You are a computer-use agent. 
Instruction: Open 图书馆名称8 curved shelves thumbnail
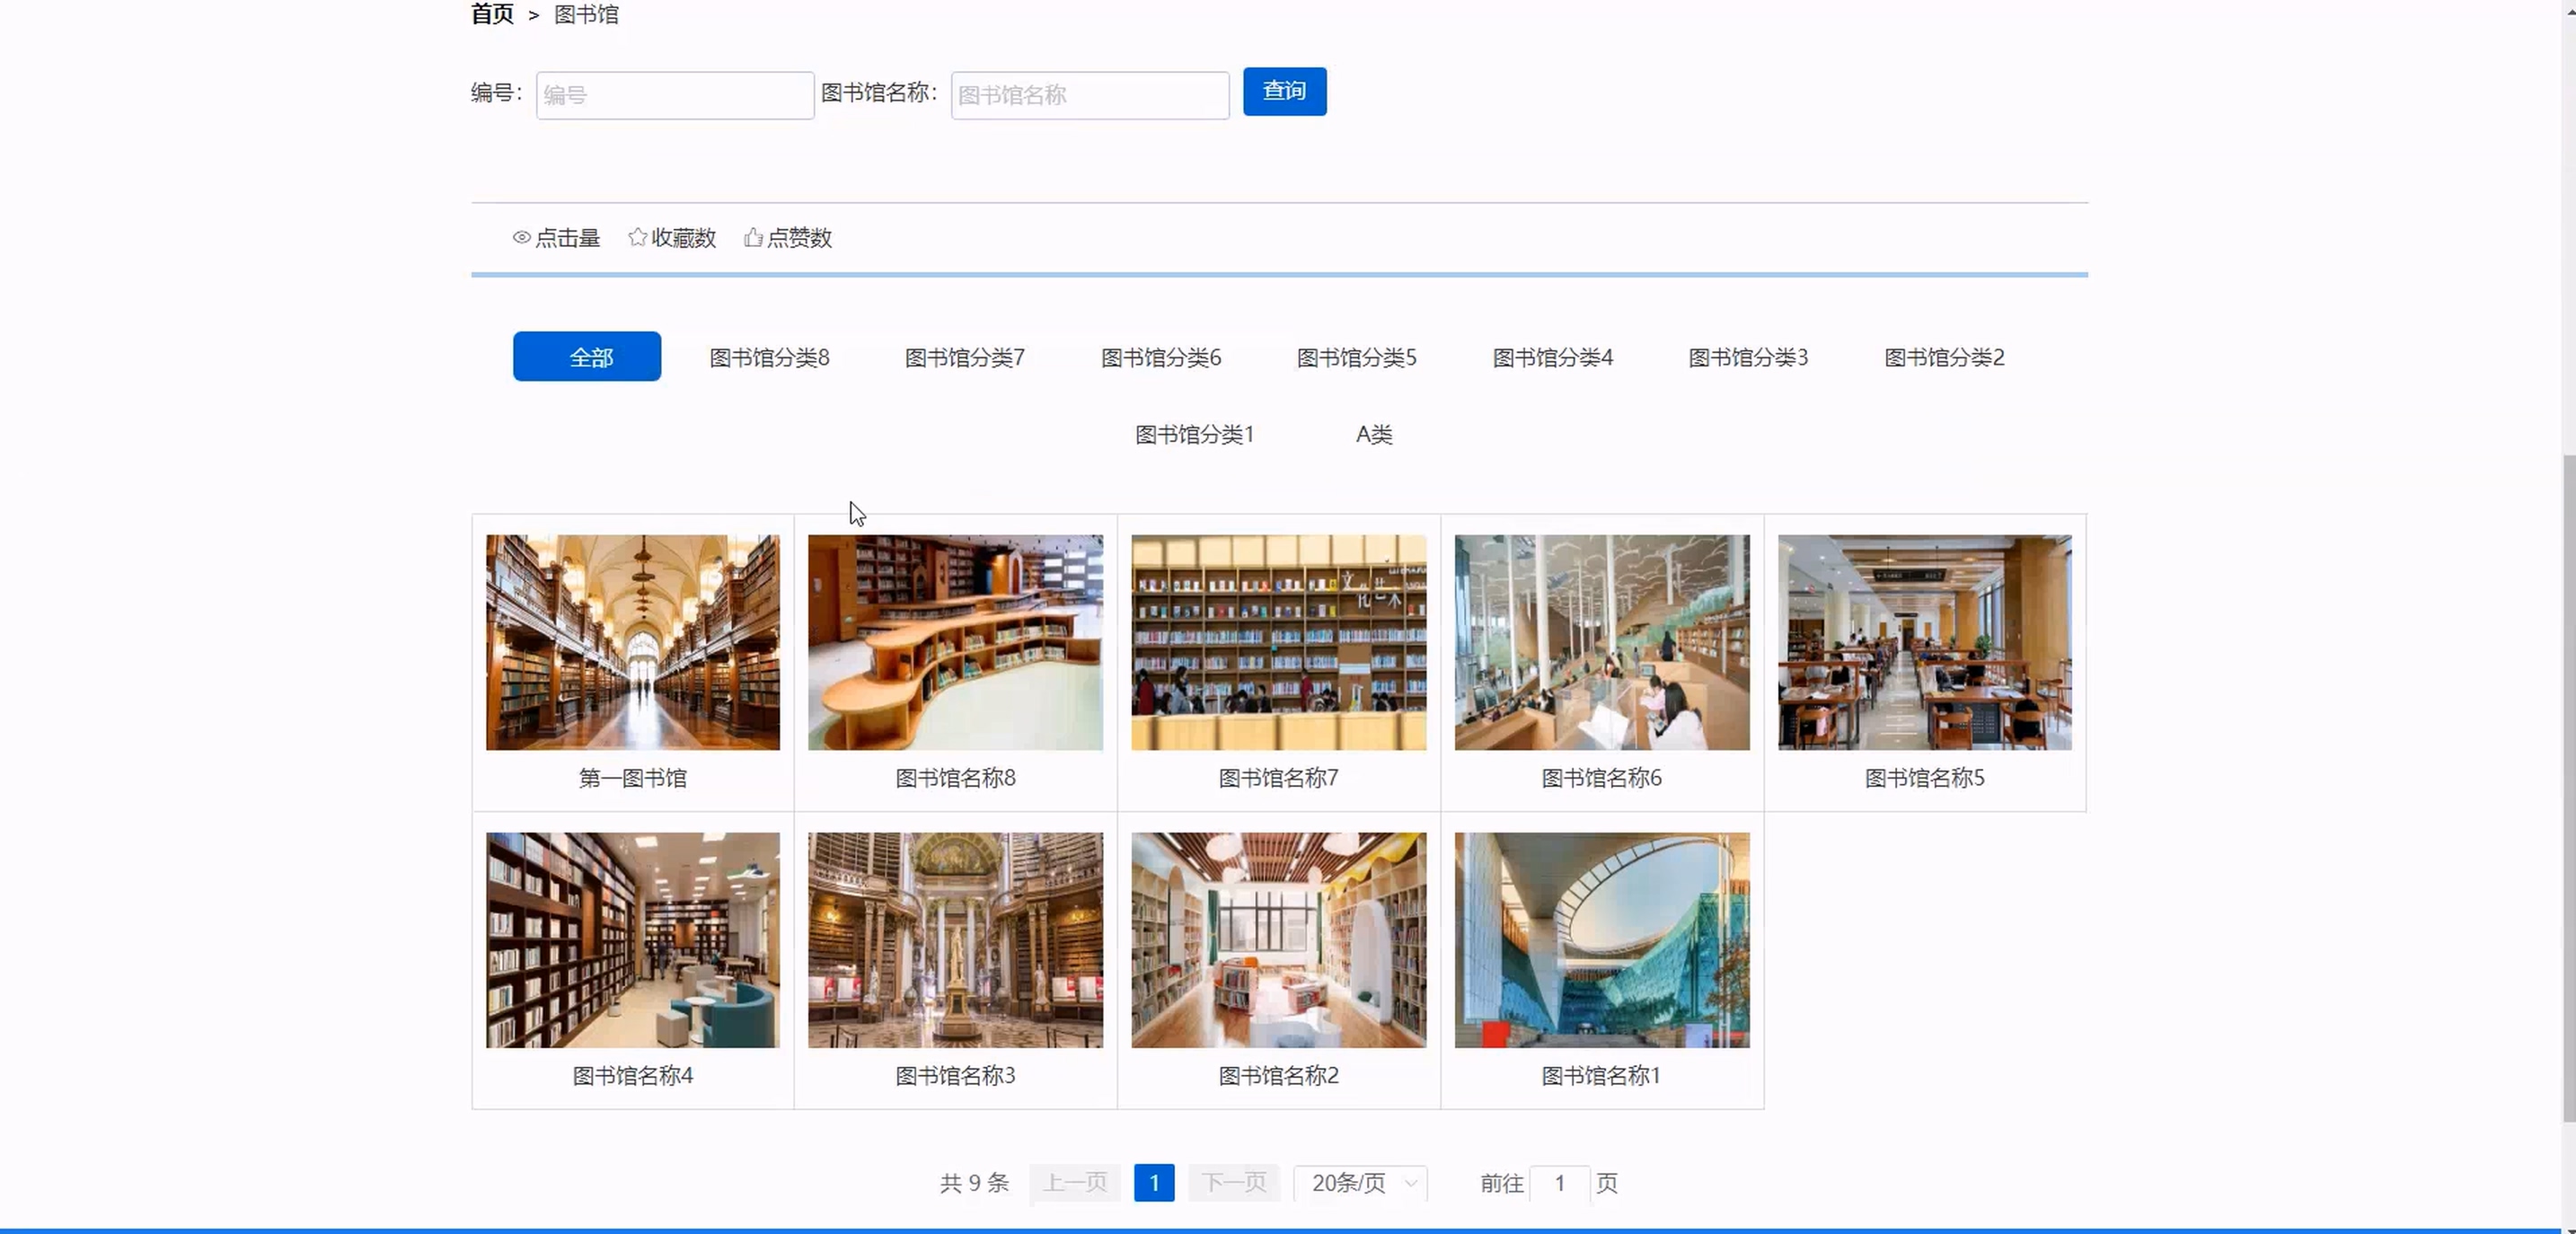(x=955, y=642)
